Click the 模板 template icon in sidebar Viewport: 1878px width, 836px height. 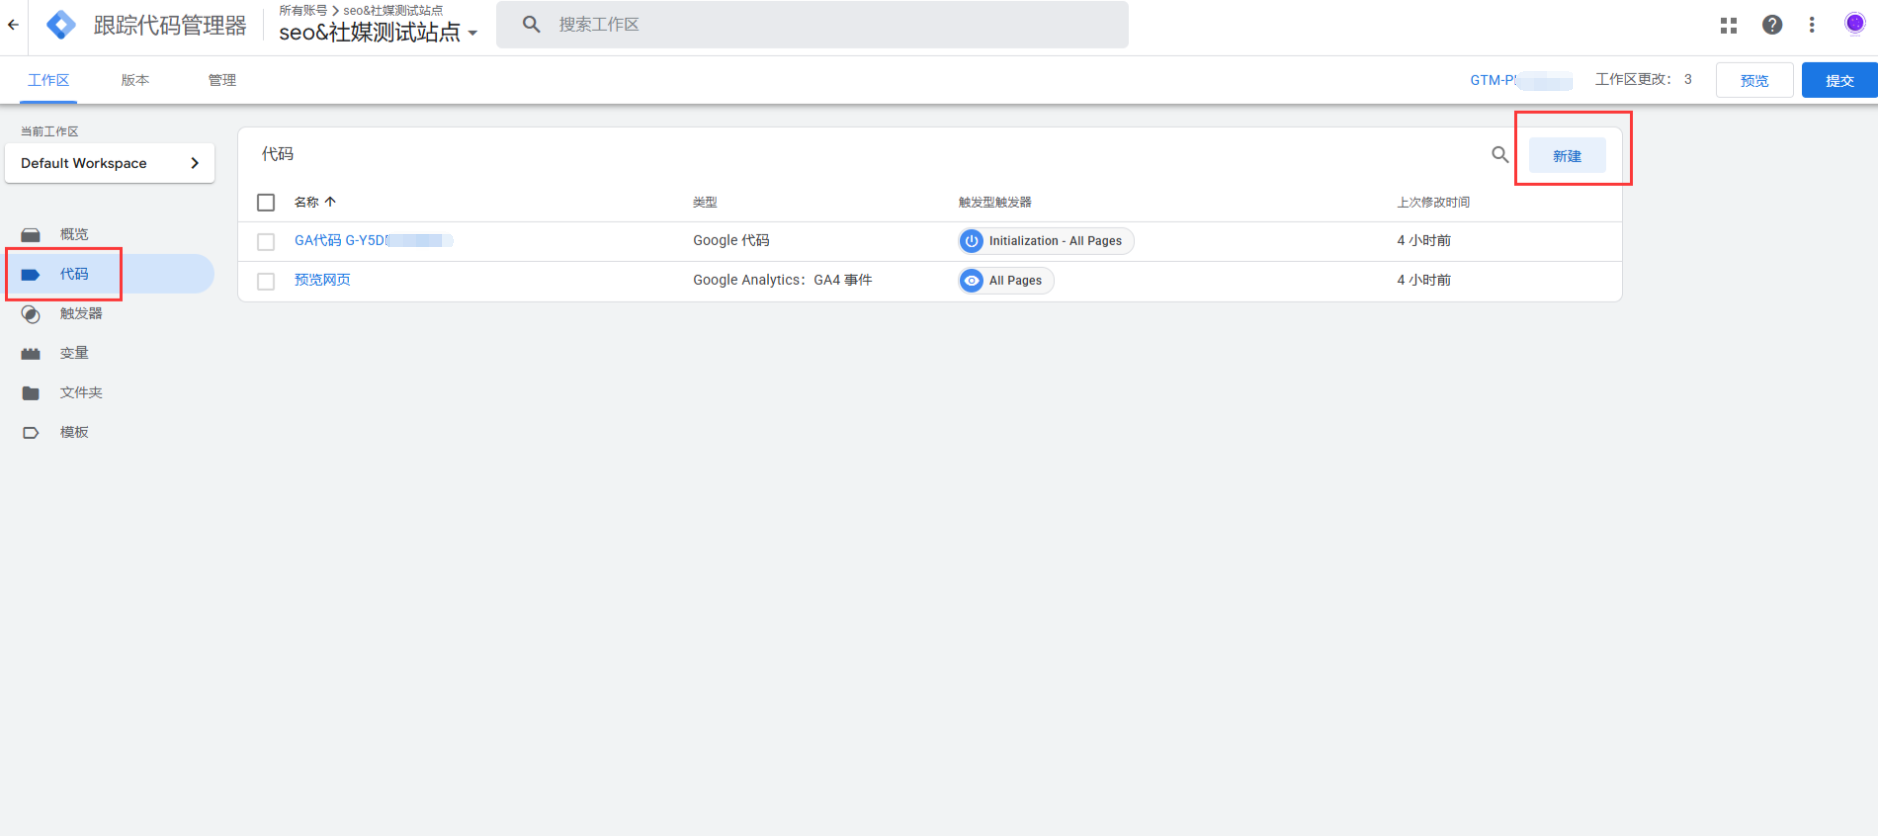coord(31,433)
